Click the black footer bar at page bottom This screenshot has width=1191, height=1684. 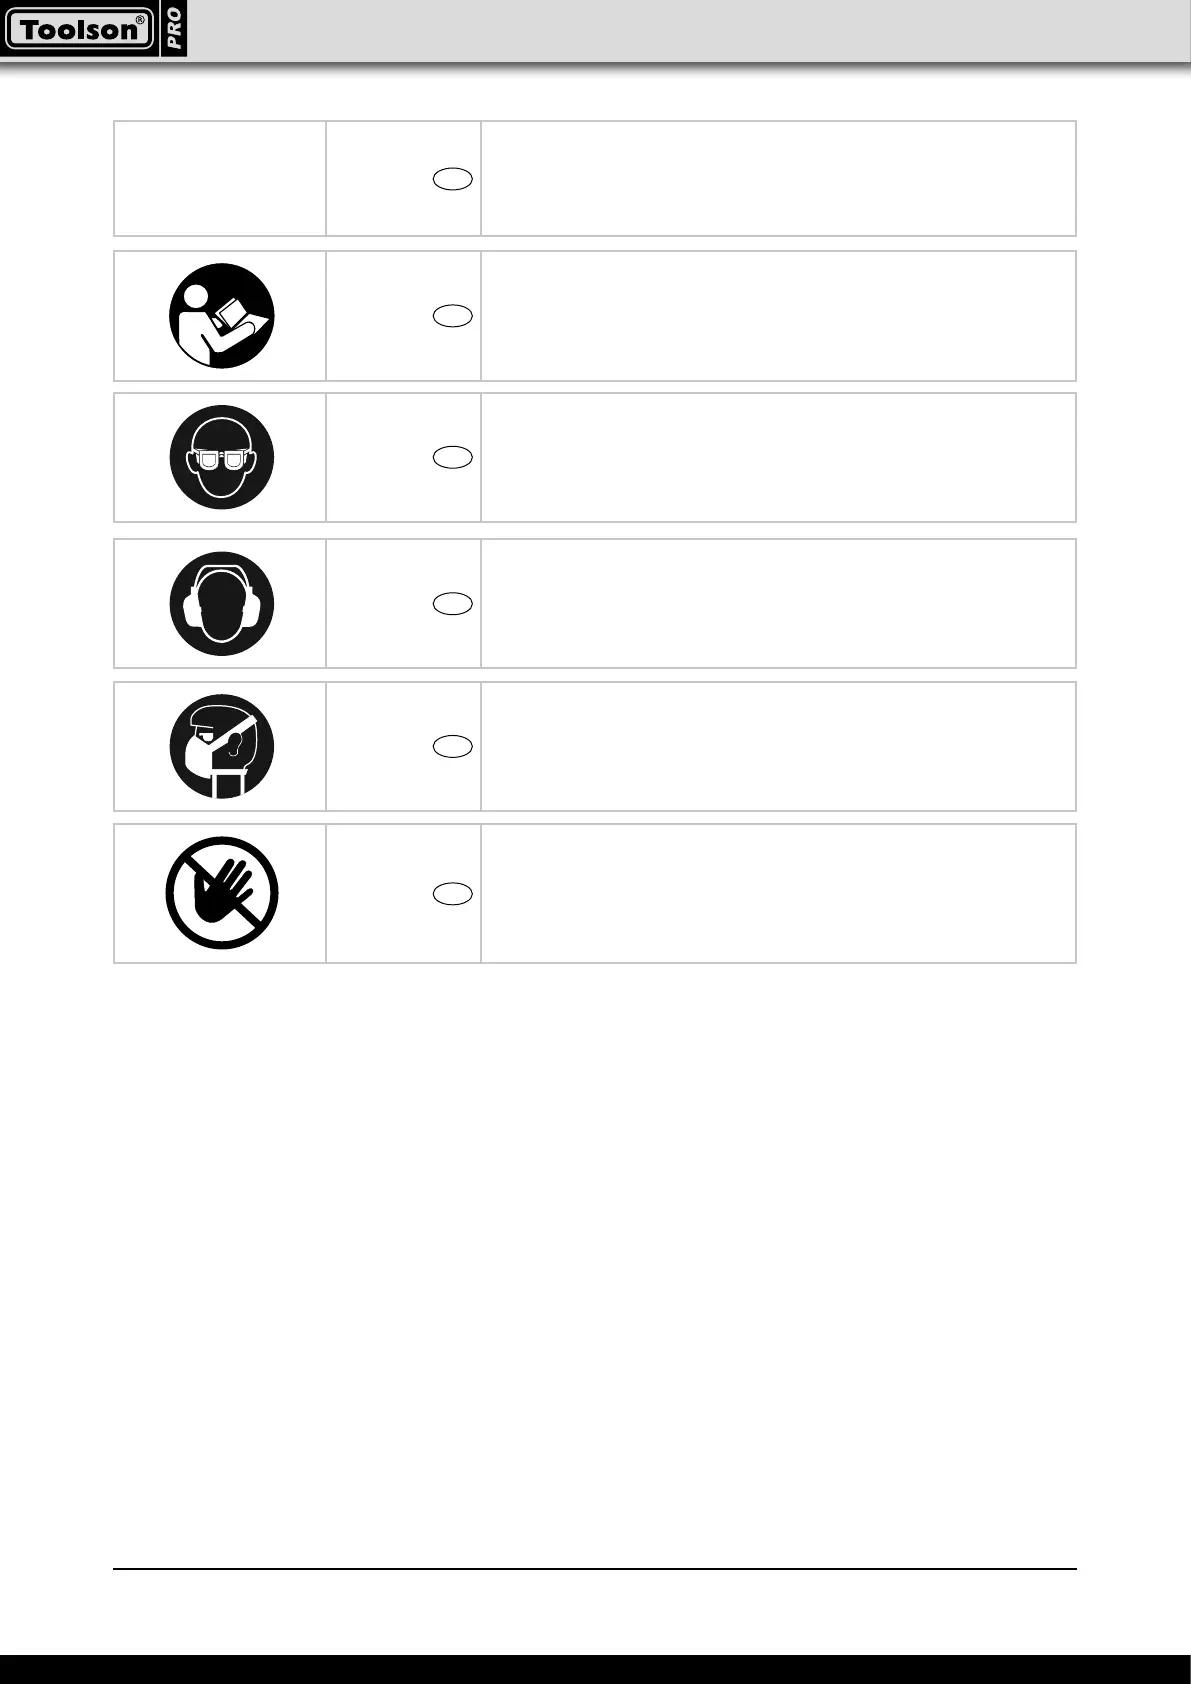tap(595, 1668)
